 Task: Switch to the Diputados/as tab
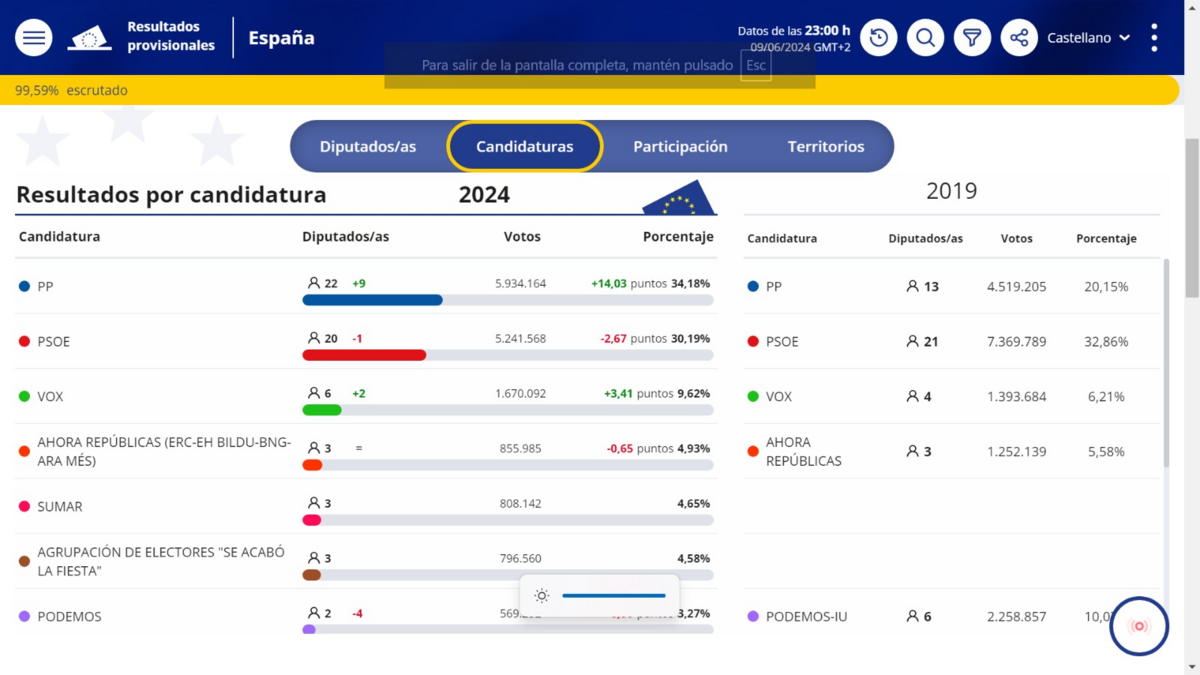click(x=368, y=146)
